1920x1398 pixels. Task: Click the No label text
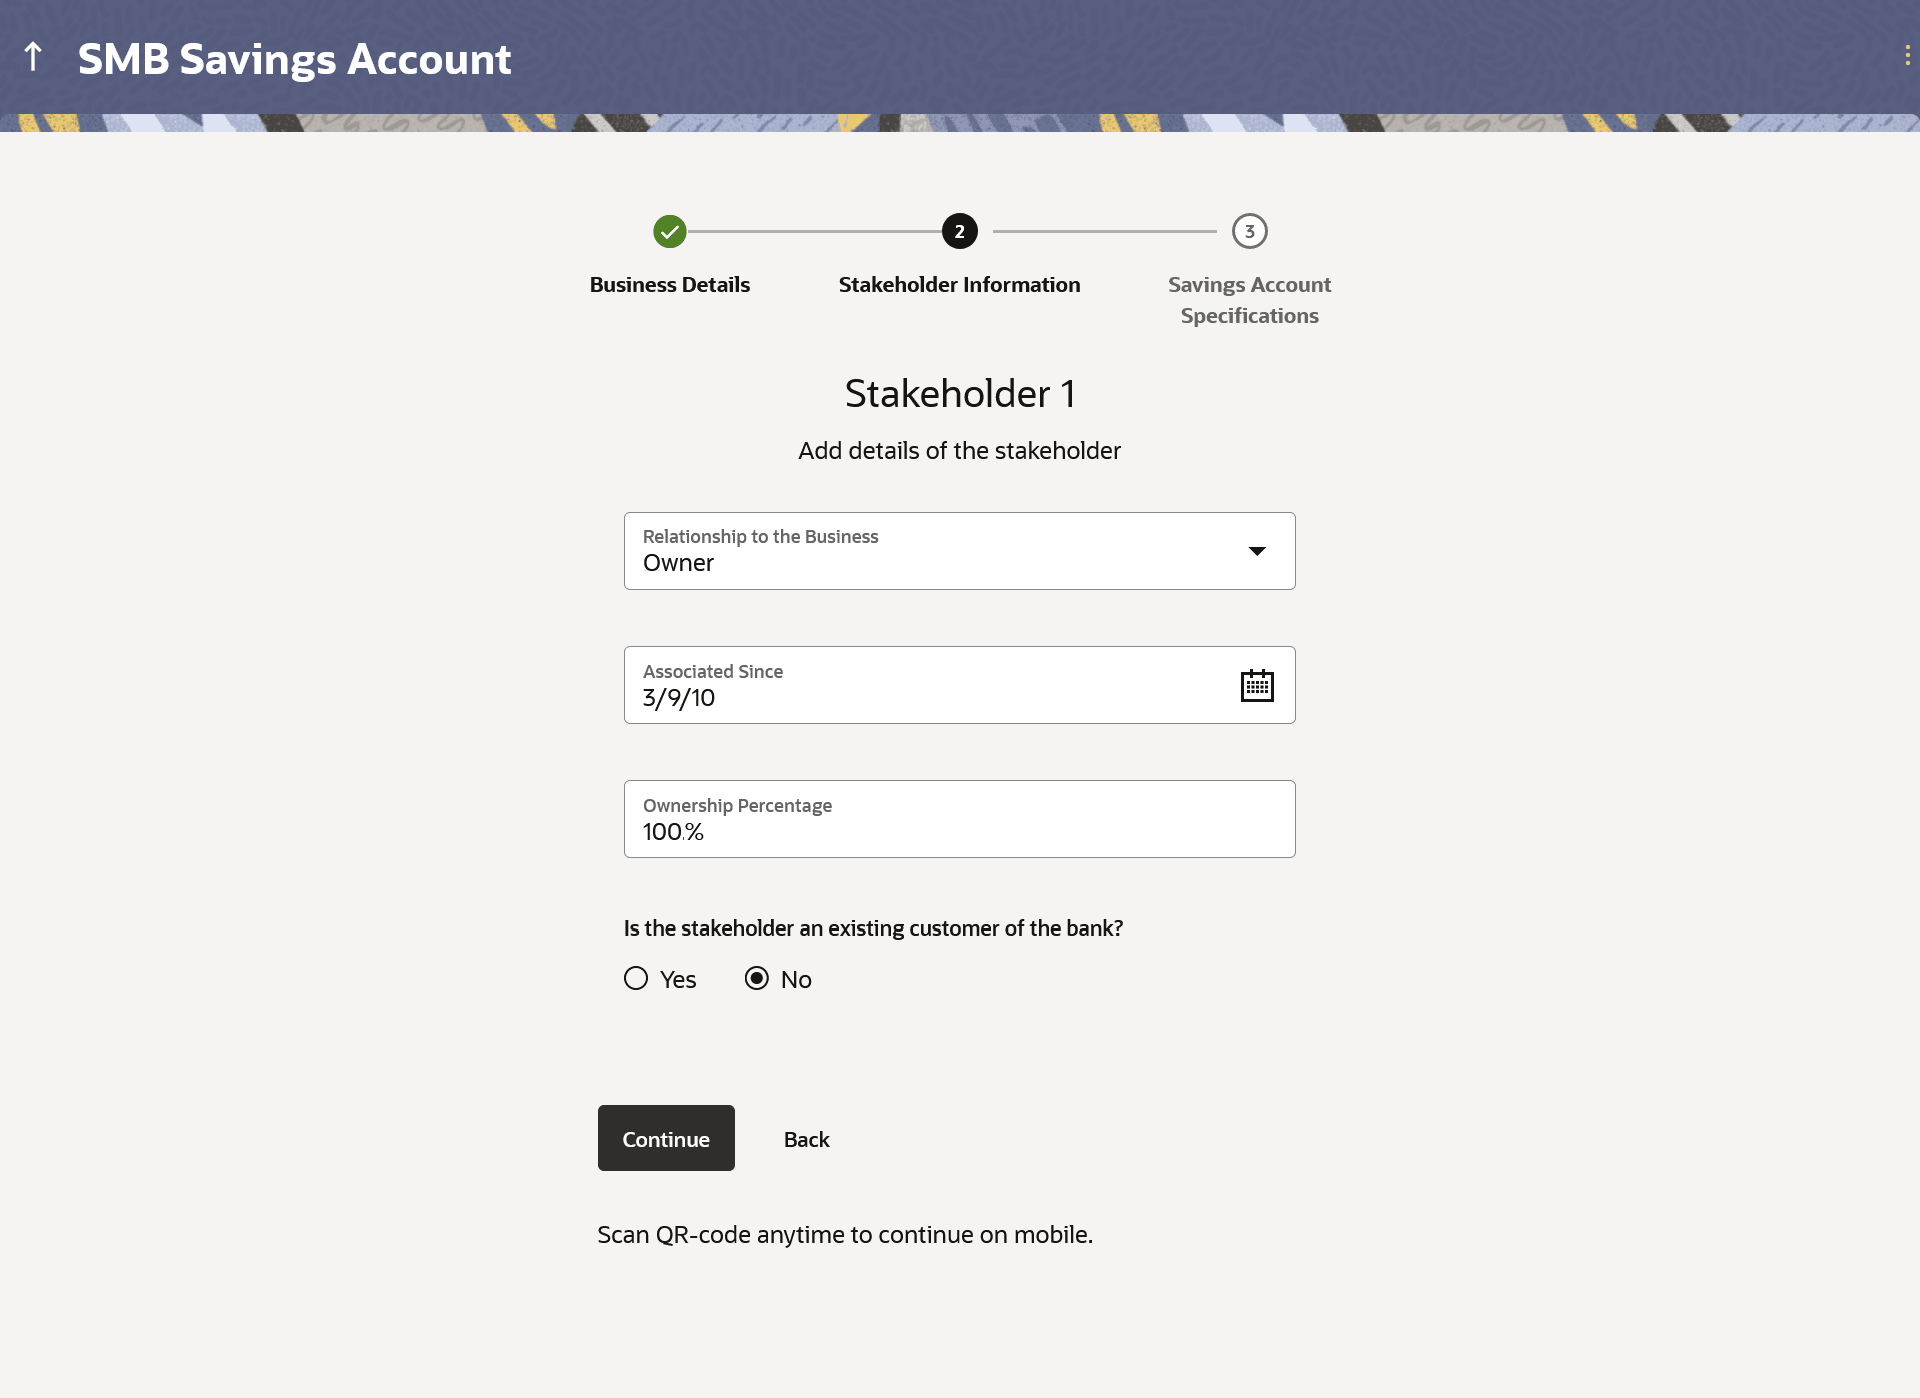796,980
